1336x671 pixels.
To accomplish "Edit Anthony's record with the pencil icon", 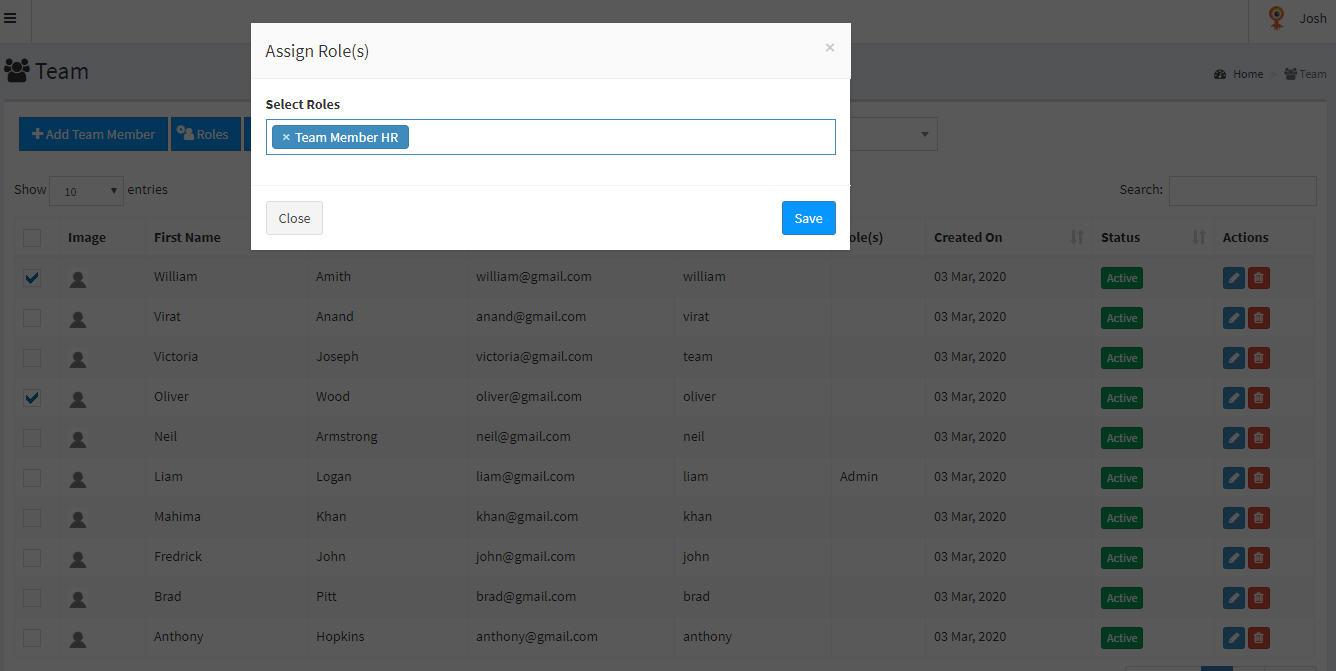I will (1234, 638).
